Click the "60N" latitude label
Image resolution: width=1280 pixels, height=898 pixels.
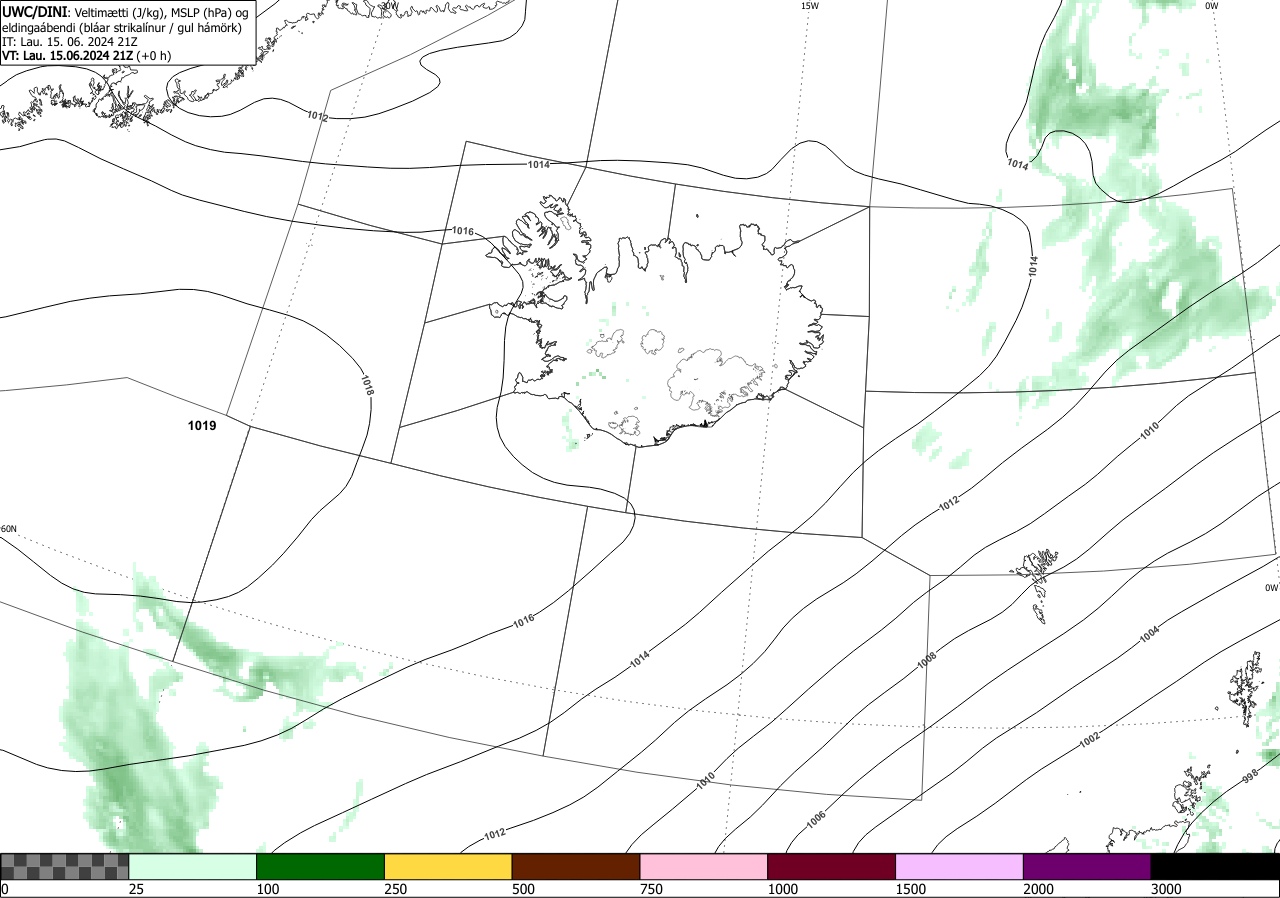(9, 529)
